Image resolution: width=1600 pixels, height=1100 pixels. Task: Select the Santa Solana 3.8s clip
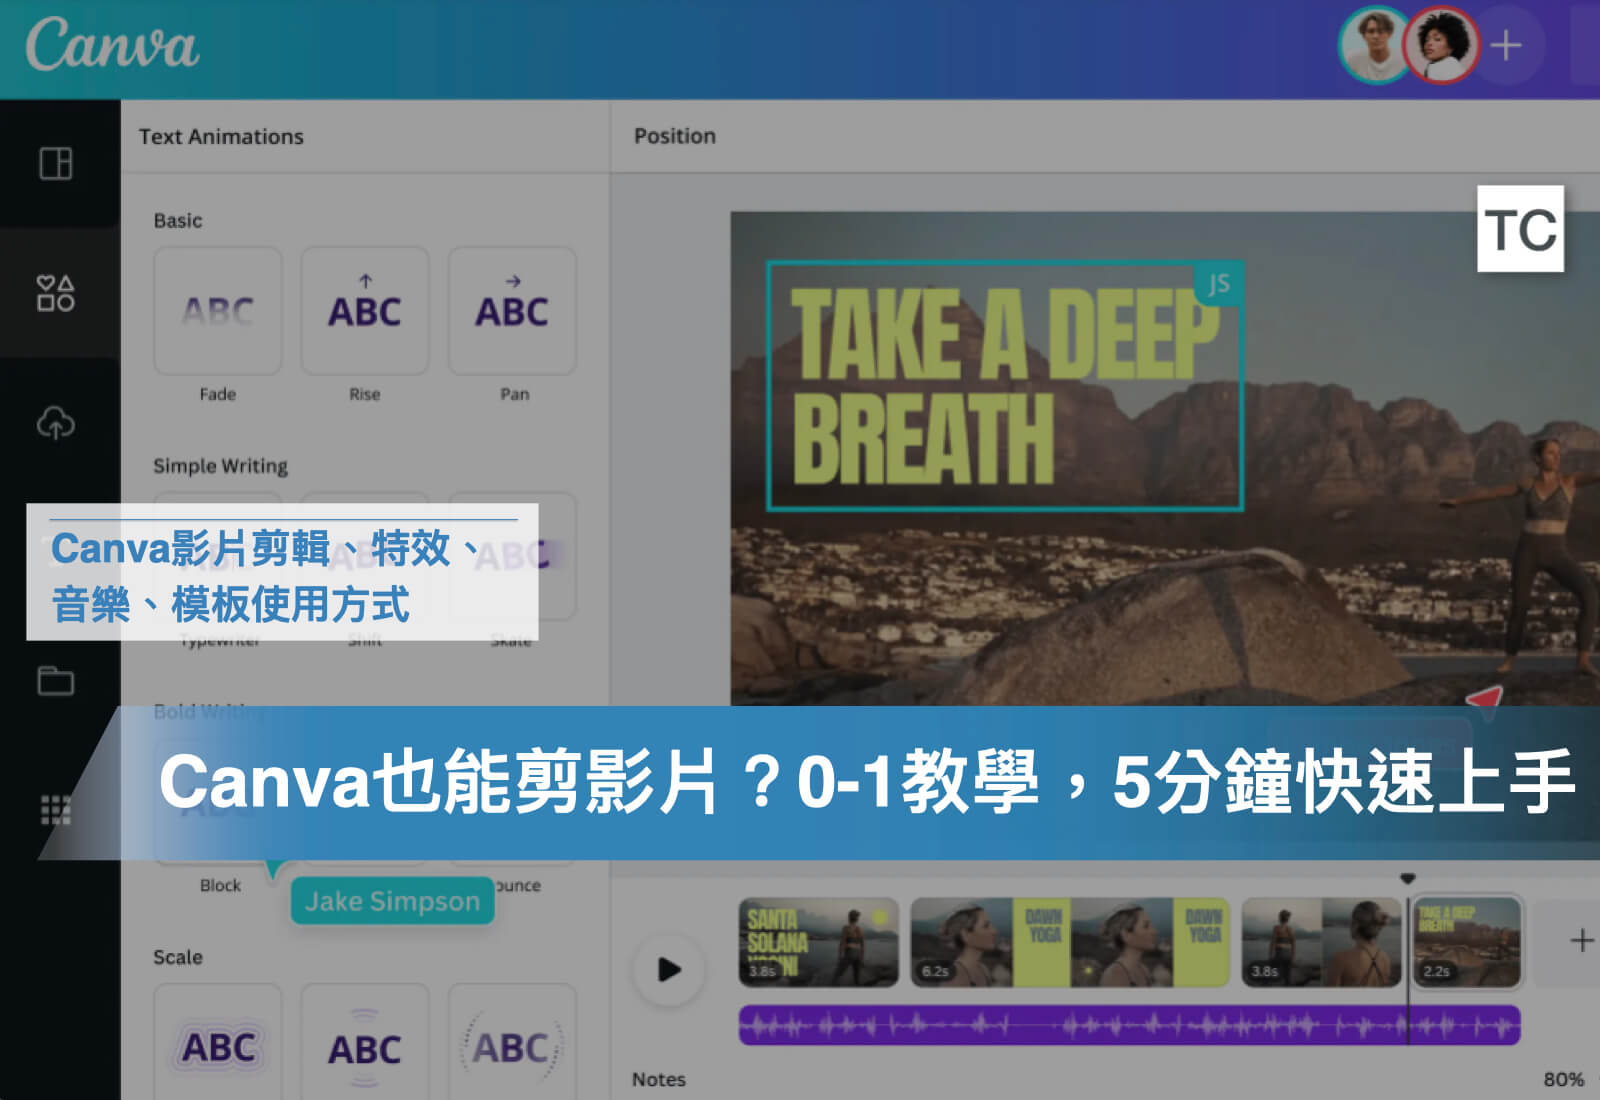point(819,942)
